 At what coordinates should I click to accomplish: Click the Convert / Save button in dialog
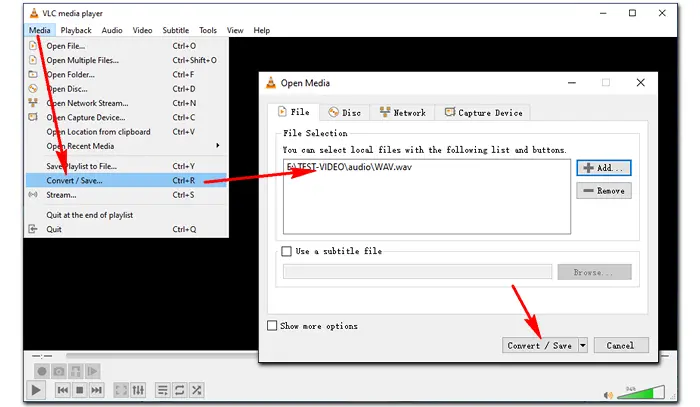(539, 345)
